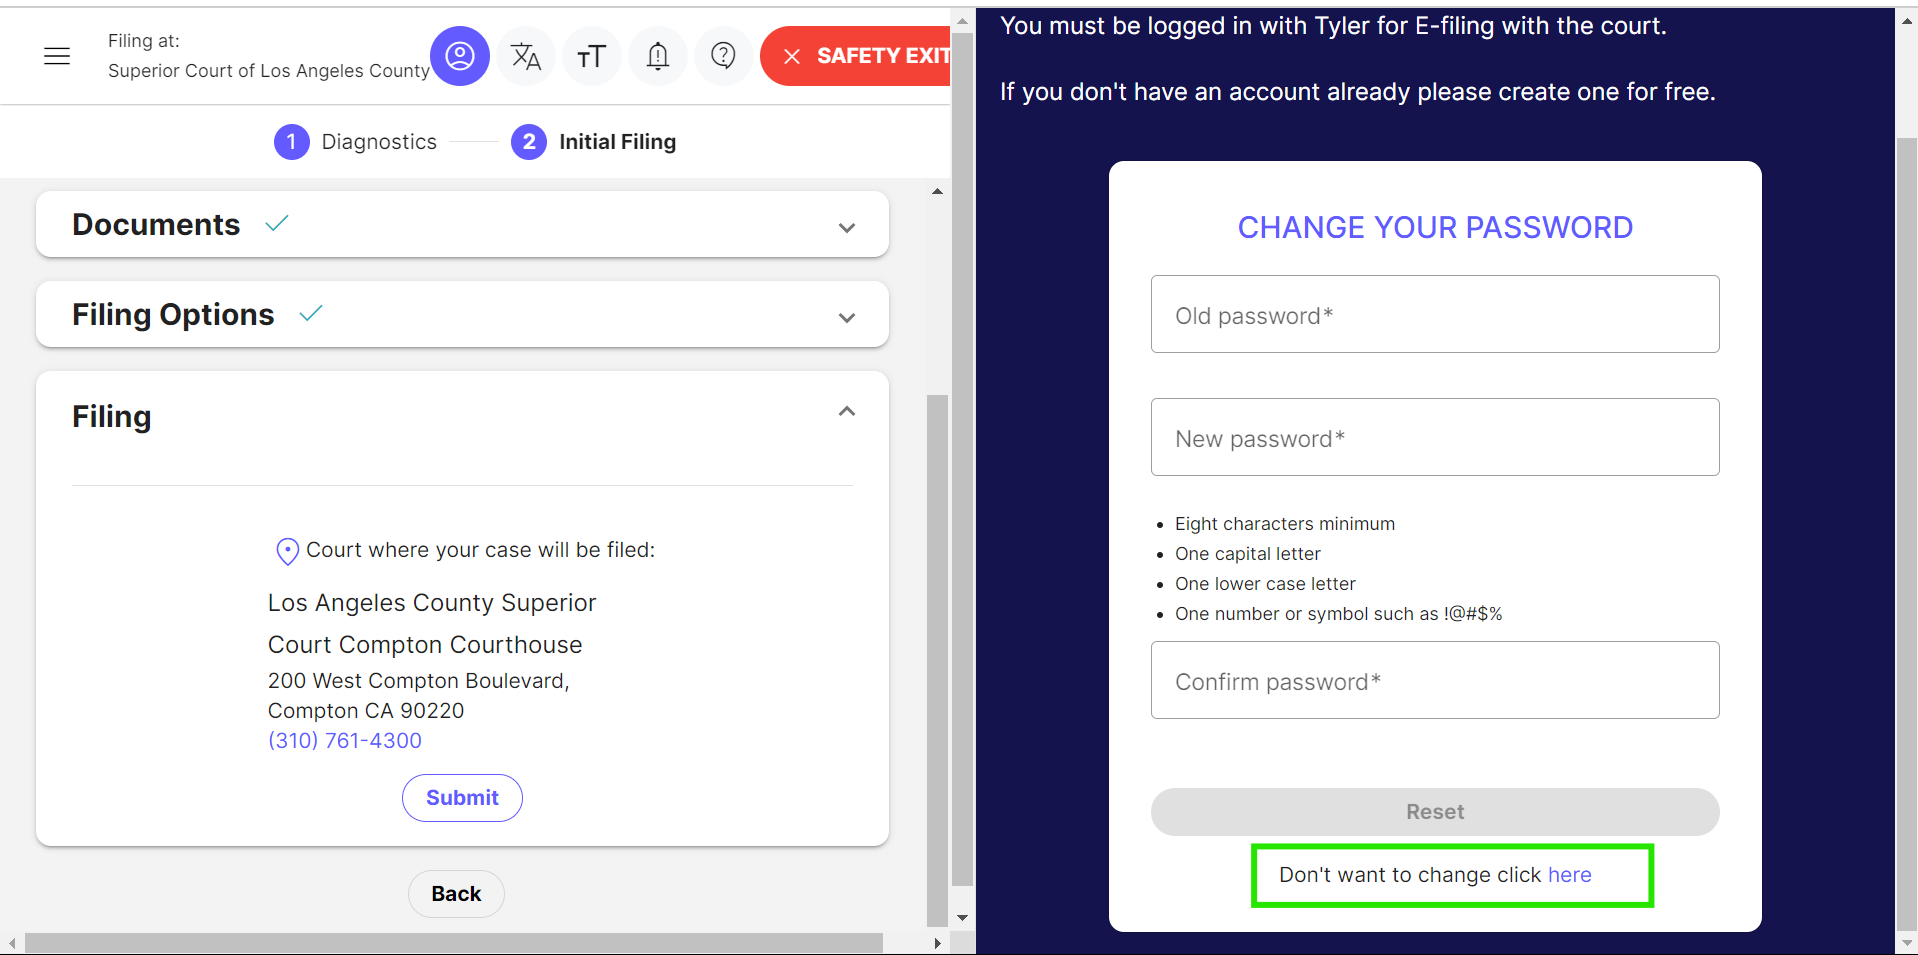Click the 'here' link to skip password change

point(1570,875)
